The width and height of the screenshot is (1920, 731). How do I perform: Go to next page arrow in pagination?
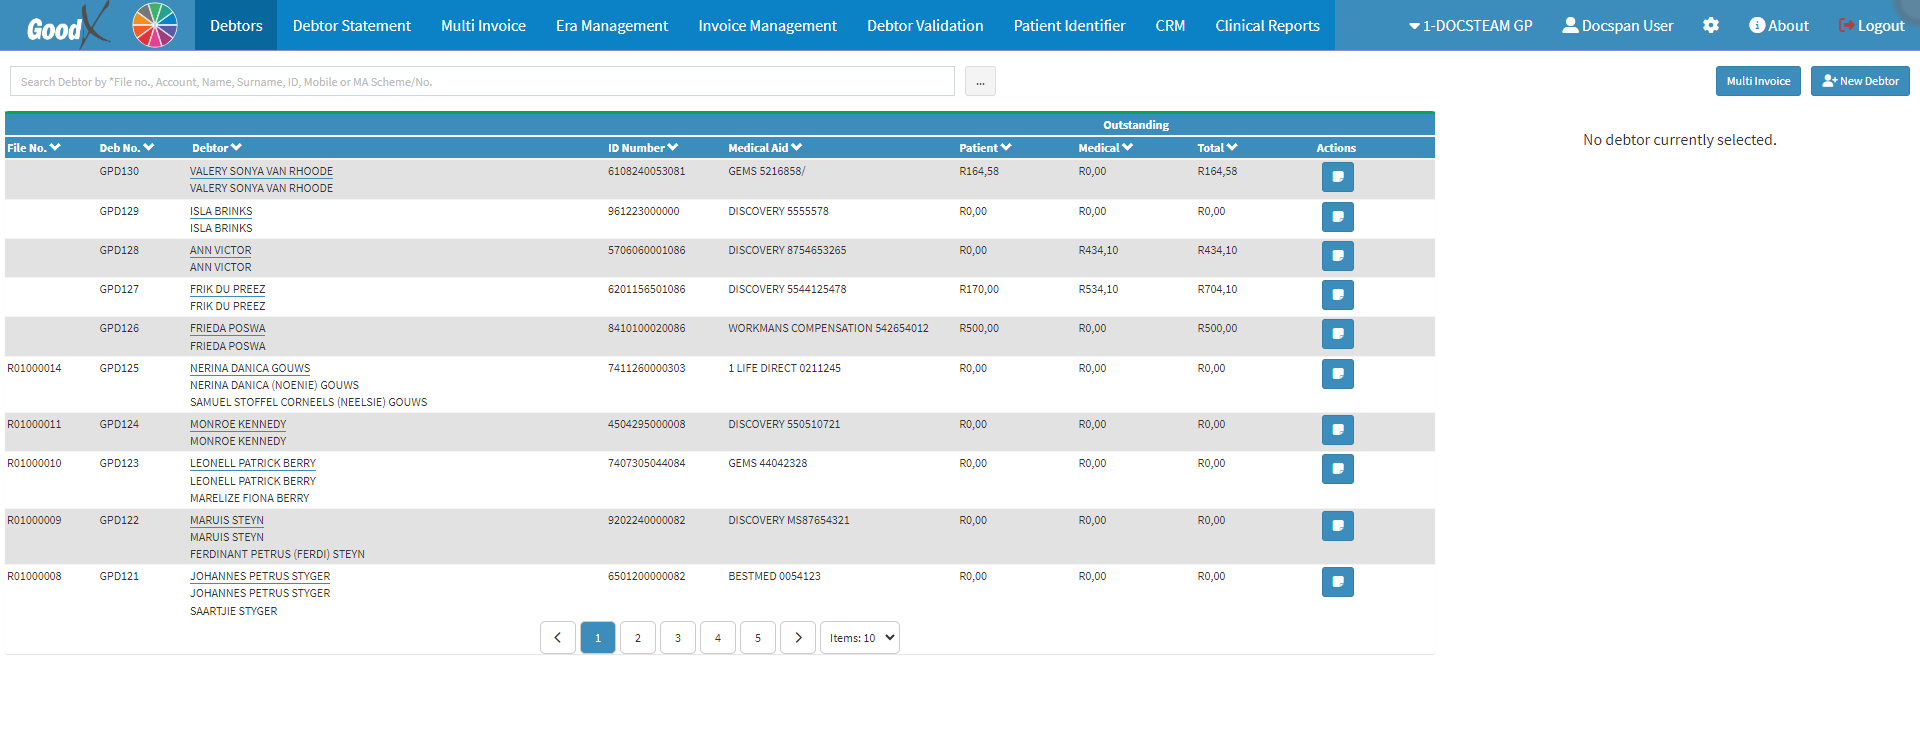coord(797,638)
